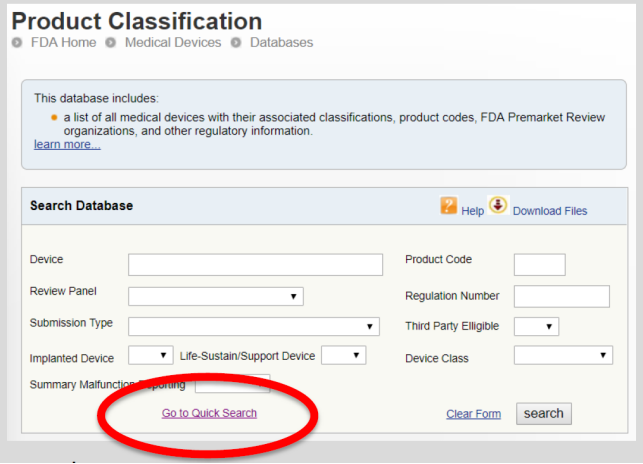Open the Help link
The width and height of the screenshot is (643, 464).
[472, 211]
